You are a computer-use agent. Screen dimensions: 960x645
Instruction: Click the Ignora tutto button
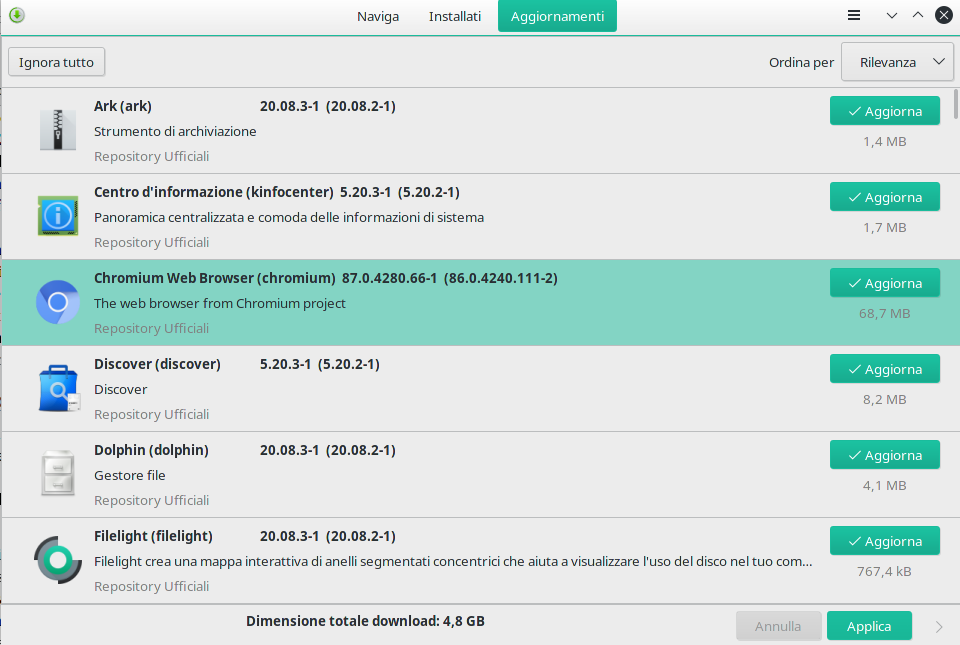pyautogui.click(x=56, y=62)
